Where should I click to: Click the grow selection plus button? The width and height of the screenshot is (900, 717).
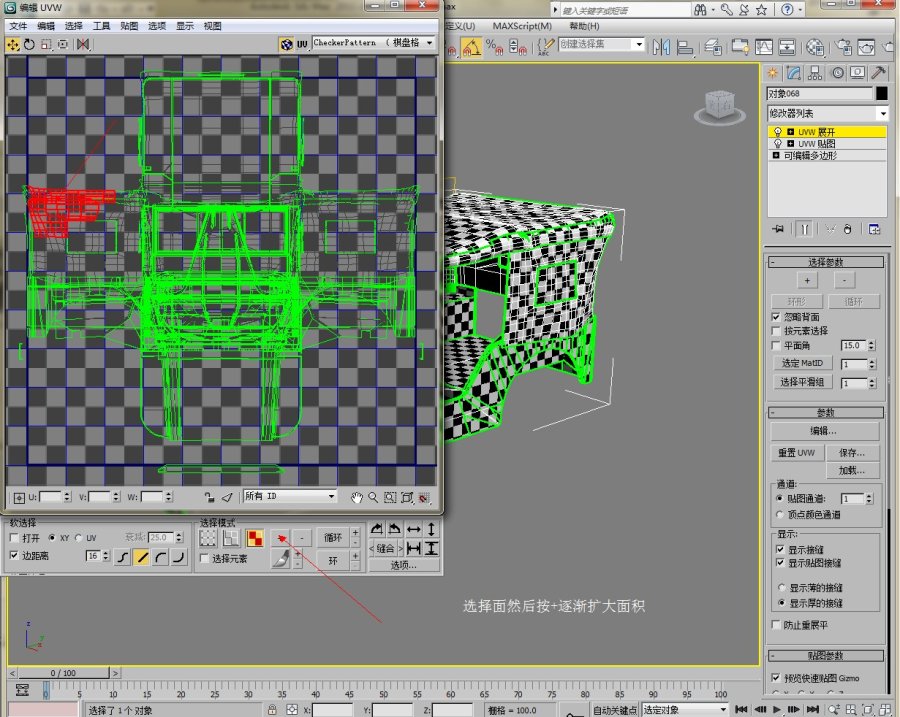coord(282,538)
